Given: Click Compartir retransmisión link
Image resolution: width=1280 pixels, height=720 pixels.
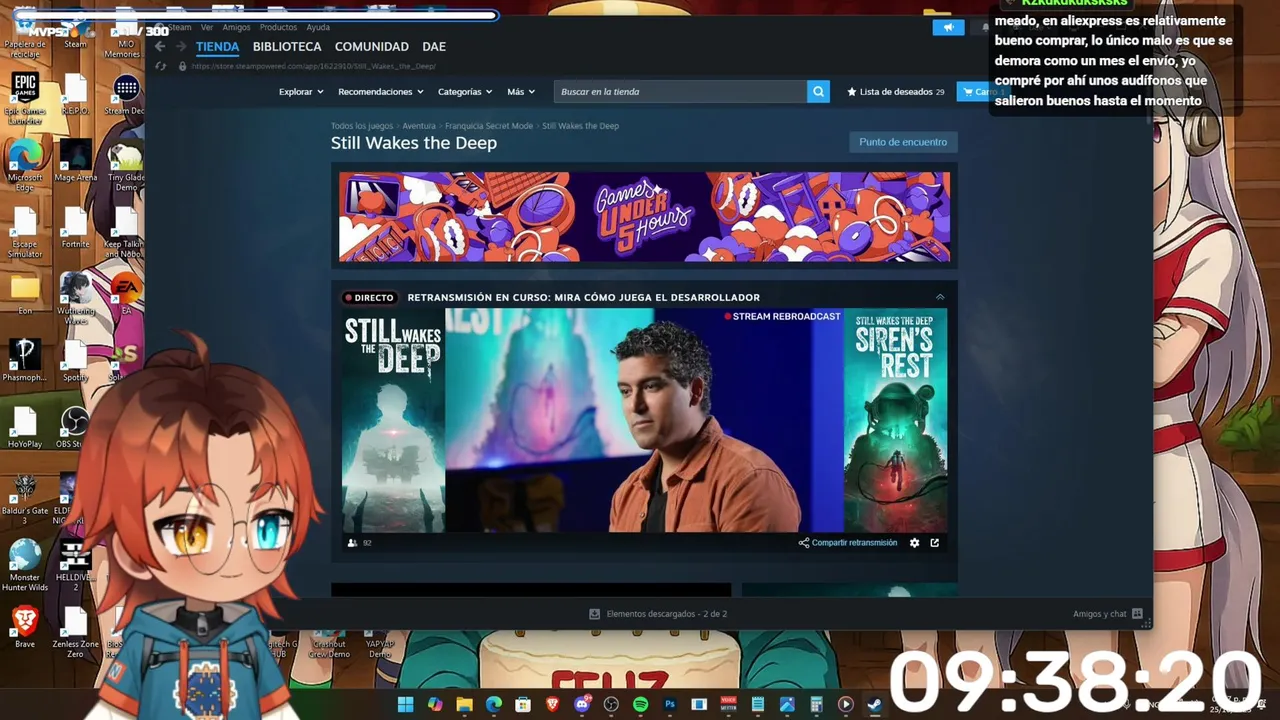Looking at the screenshot, I should click(848, 543).
